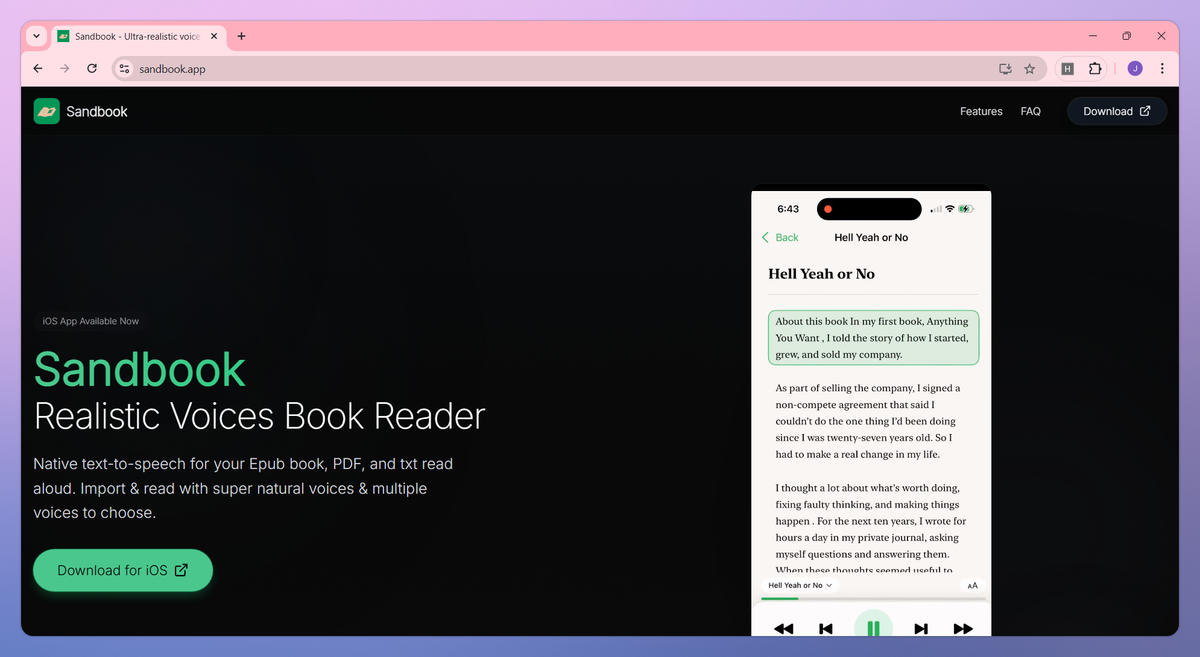Click the Sandbook logo icon

click(x=46, y=111)
